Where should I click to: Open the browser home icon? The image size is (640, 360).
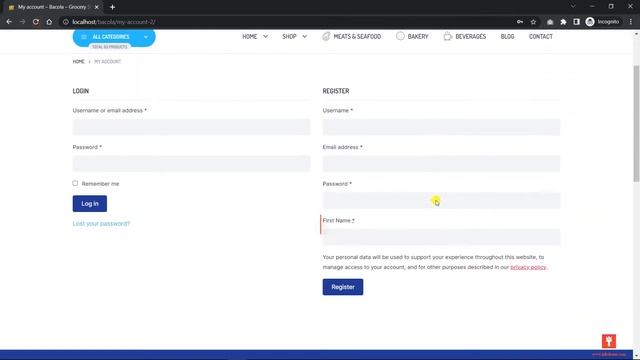(x=49, y=22)
